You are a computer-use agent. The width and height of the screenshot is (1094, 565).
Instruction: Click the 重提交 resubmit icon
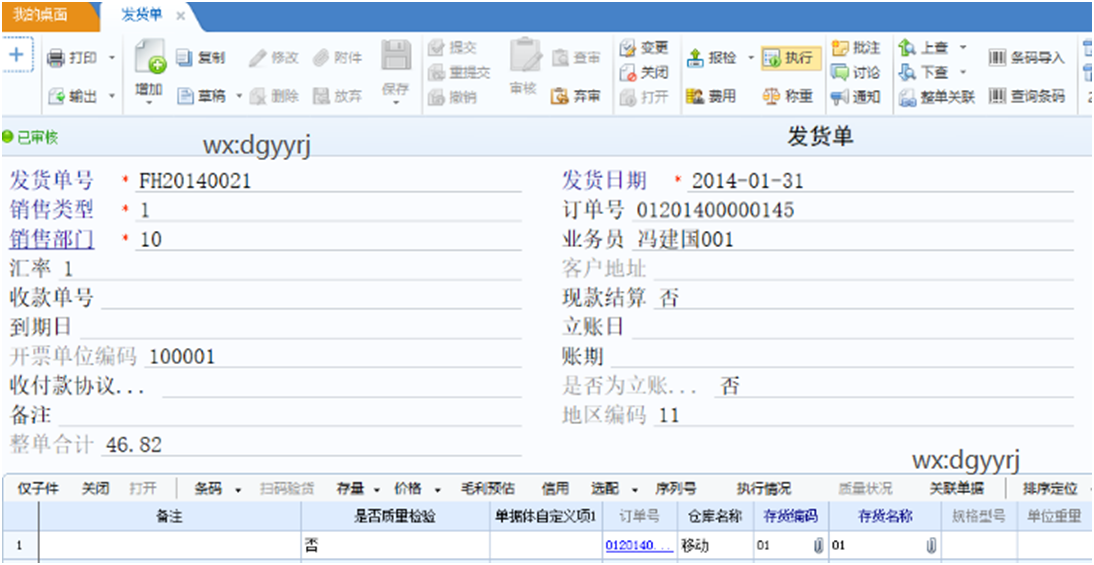tap(437, 72)
